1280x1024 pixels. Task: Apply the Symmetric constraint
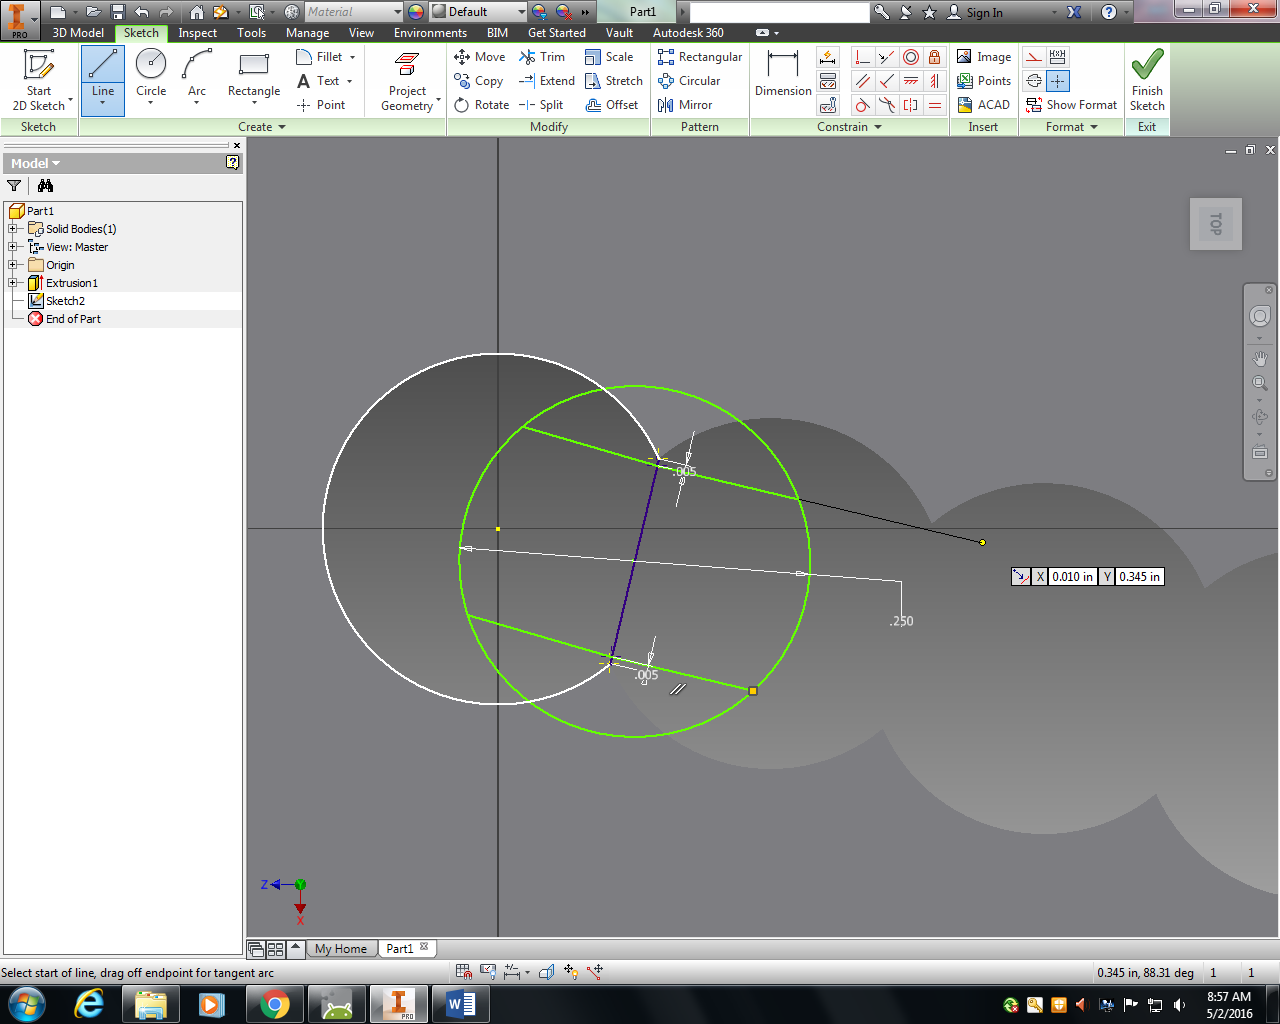coord(911,105)
